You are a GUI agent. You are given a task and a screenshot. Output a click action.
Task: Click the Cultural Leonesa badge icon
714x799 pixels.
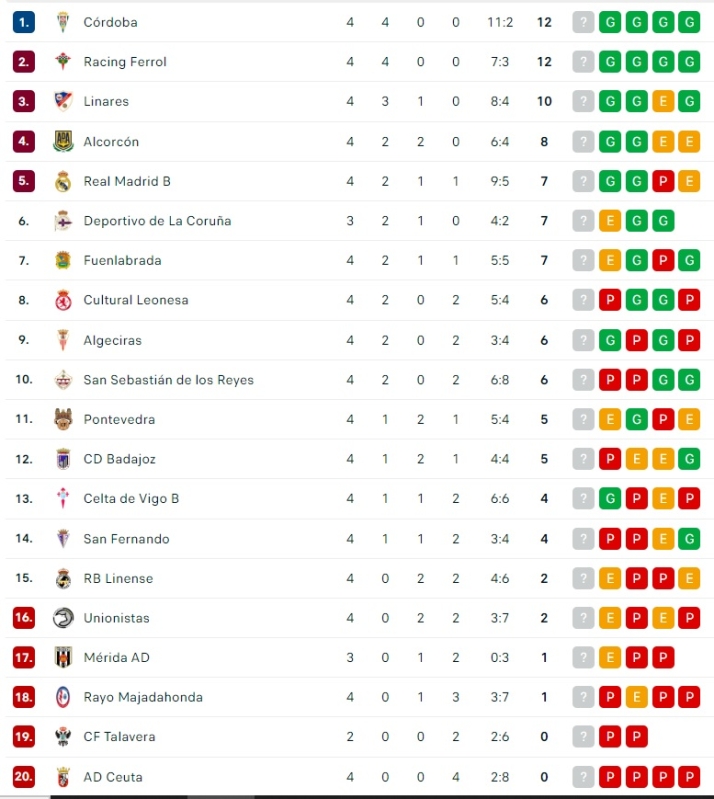click(64, 300)
